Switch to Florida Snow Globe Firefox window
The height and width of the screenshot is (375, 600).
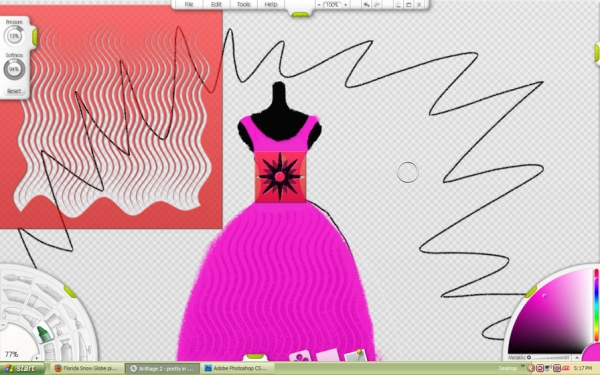click(86, 368)
